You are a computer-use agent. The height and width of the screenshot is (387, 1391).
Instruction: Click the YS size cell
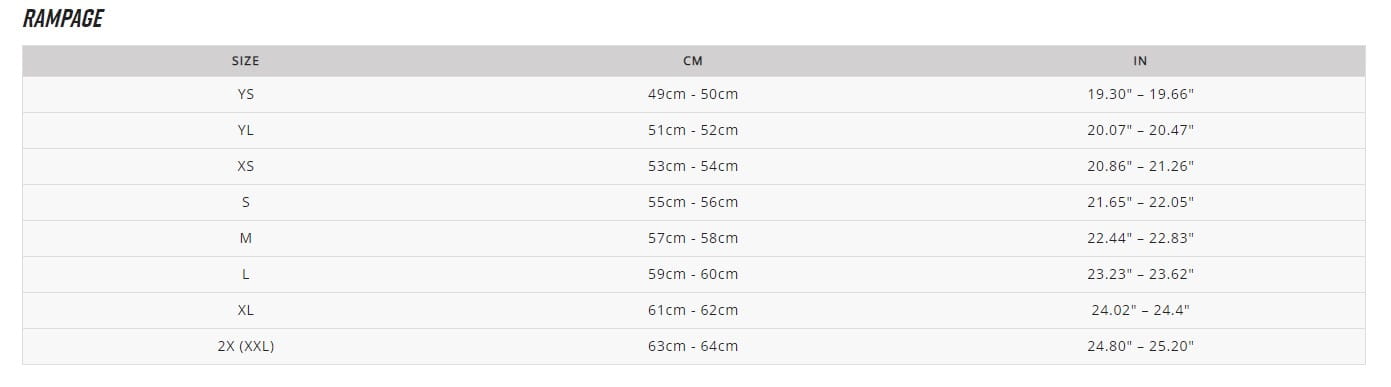click(x=245, y=94)
